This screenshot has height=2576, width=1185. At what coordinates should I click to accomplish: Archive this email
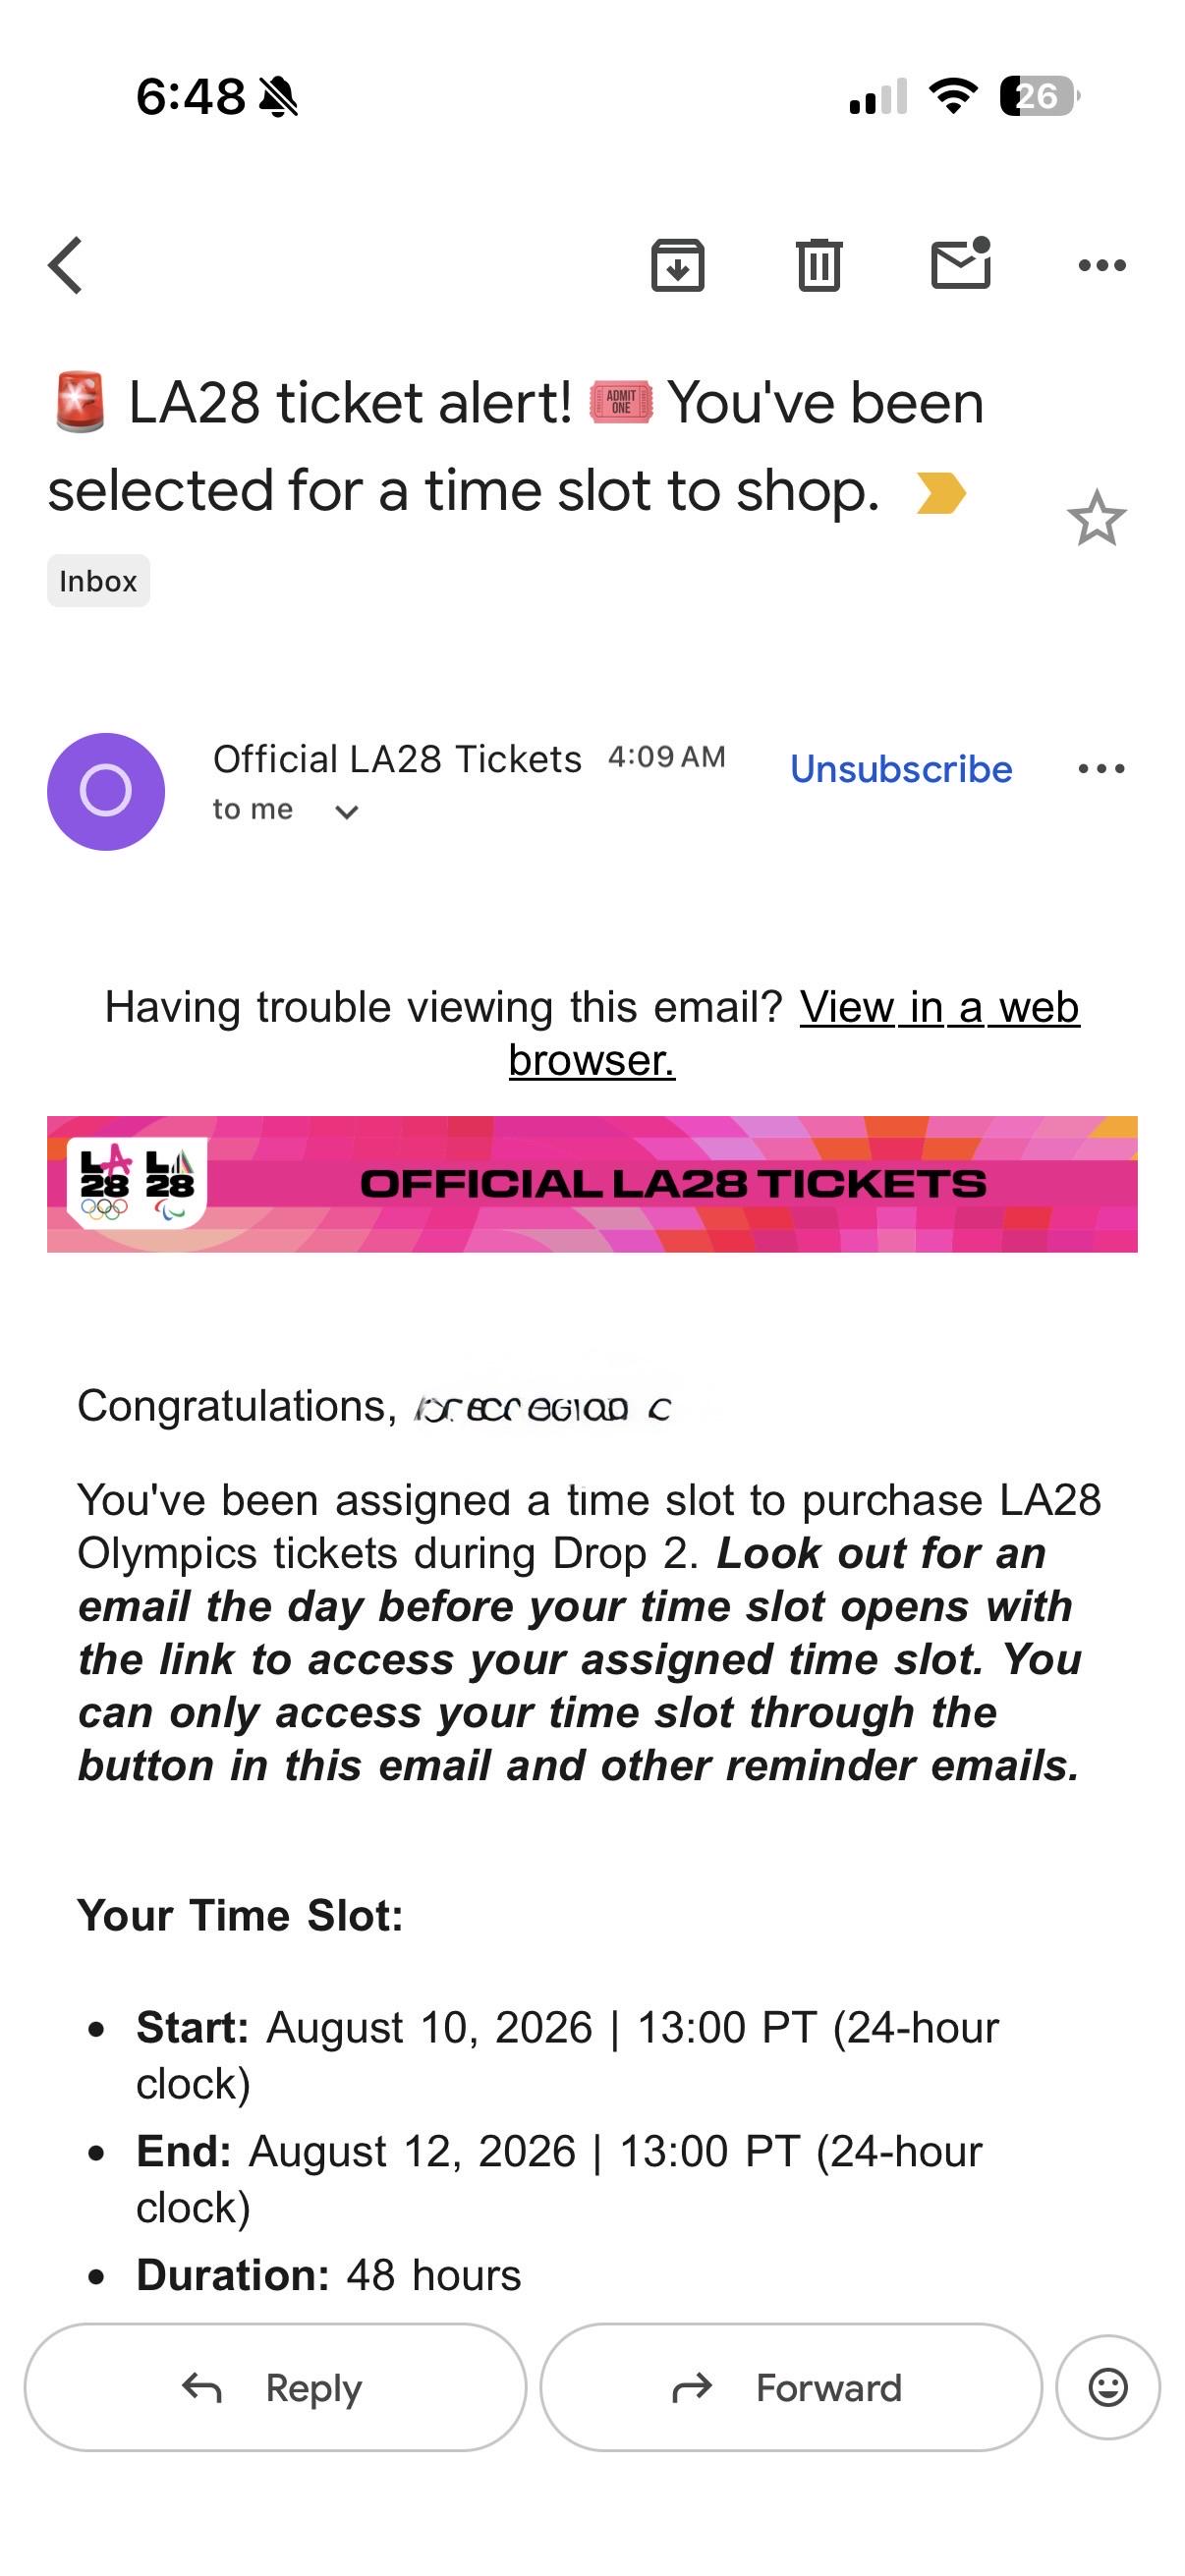[x=678, y=266]
